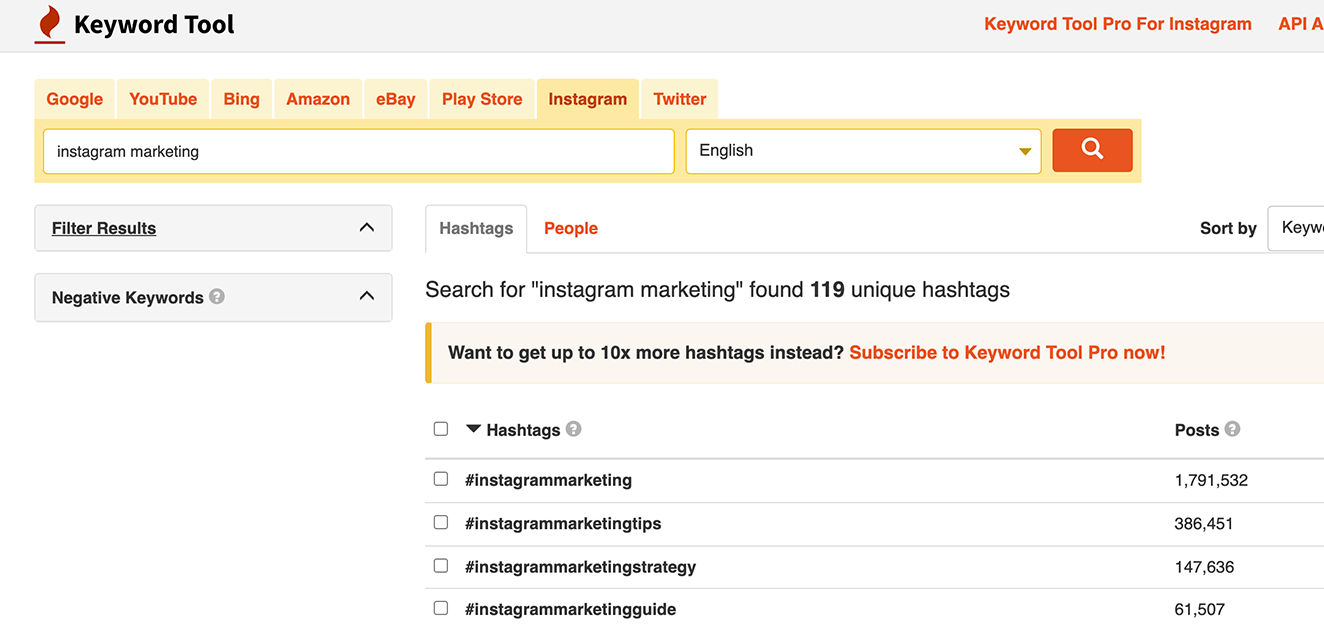Image resolution: width=1324 pixels, height=628 pixels.
Task: Switch to the YouTube tab
Action: (x=163, y=99)
